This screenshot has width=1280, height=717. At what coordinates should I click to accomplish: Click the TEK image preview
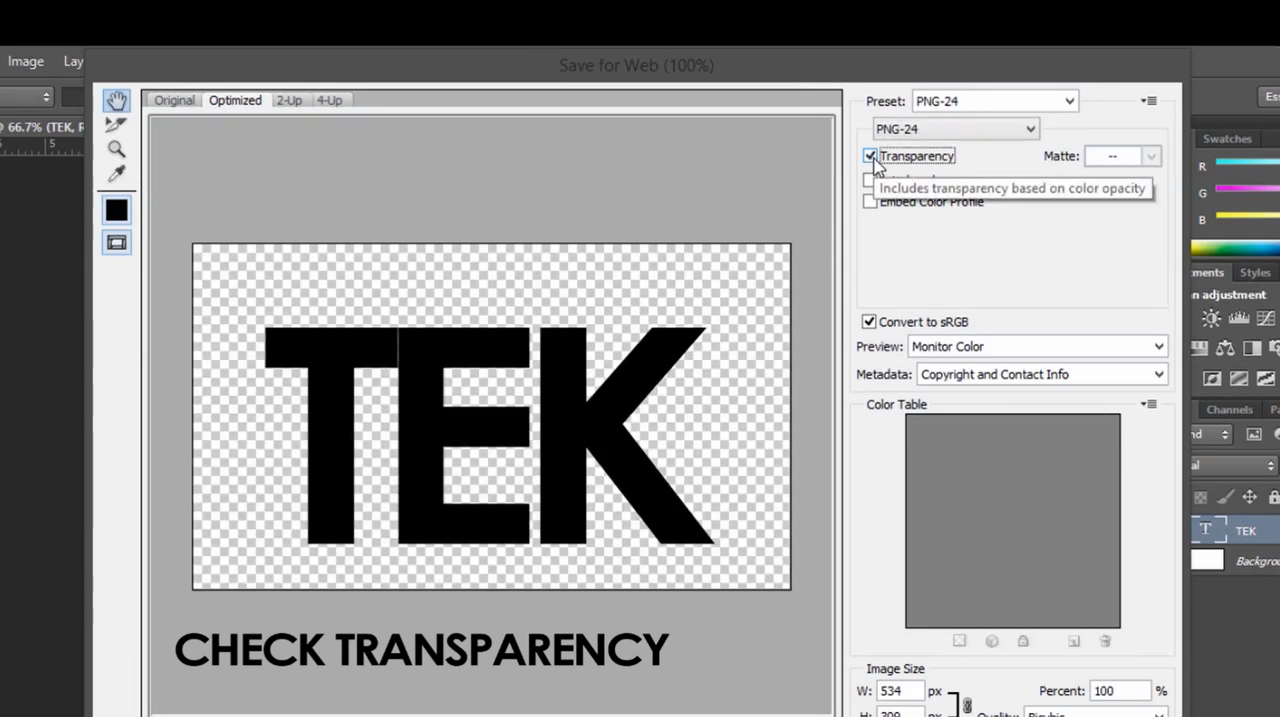(491, 416)
